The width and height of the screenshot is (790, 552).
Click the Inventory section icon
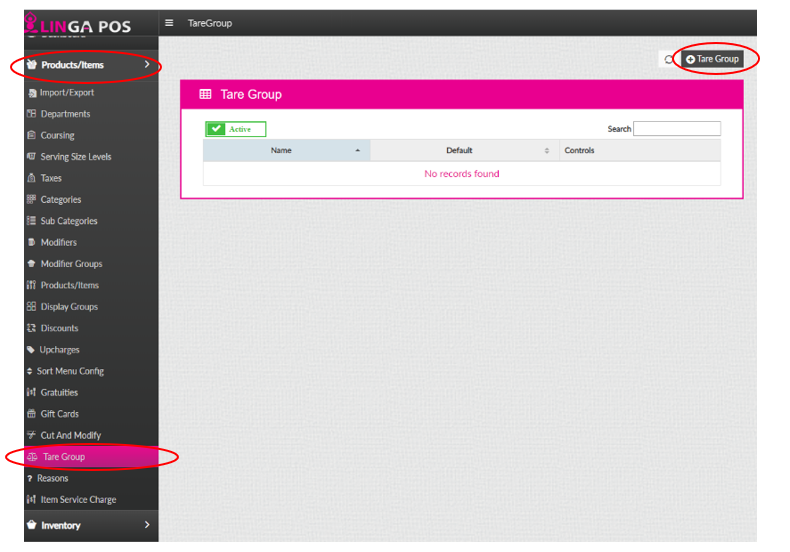coord(32,525)
